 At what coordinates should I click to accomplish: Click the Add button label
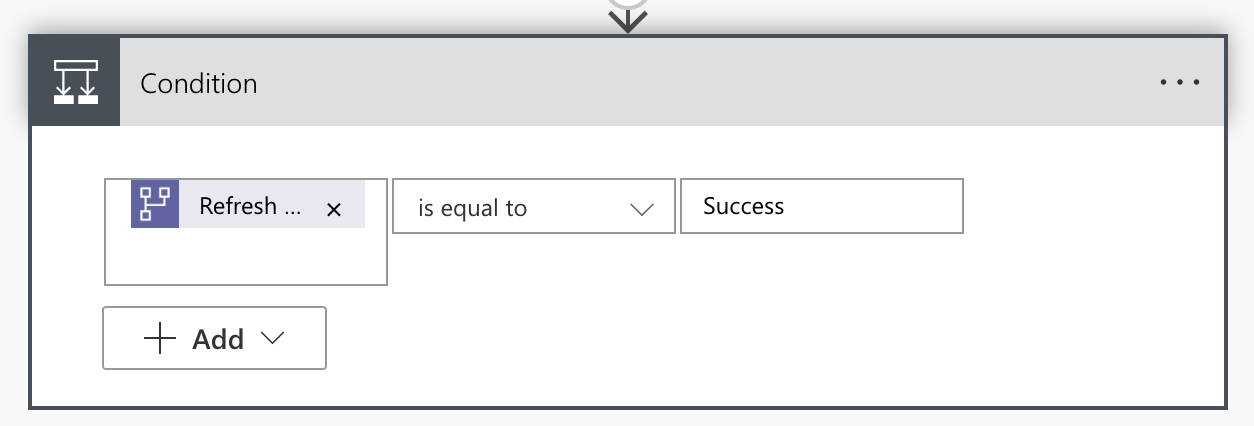[x=218, y=339]
